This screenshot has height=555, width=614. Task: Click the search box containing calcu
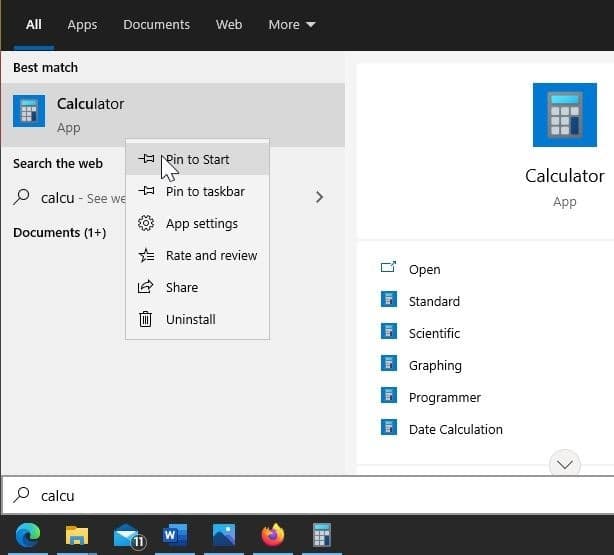click(308, 495)
